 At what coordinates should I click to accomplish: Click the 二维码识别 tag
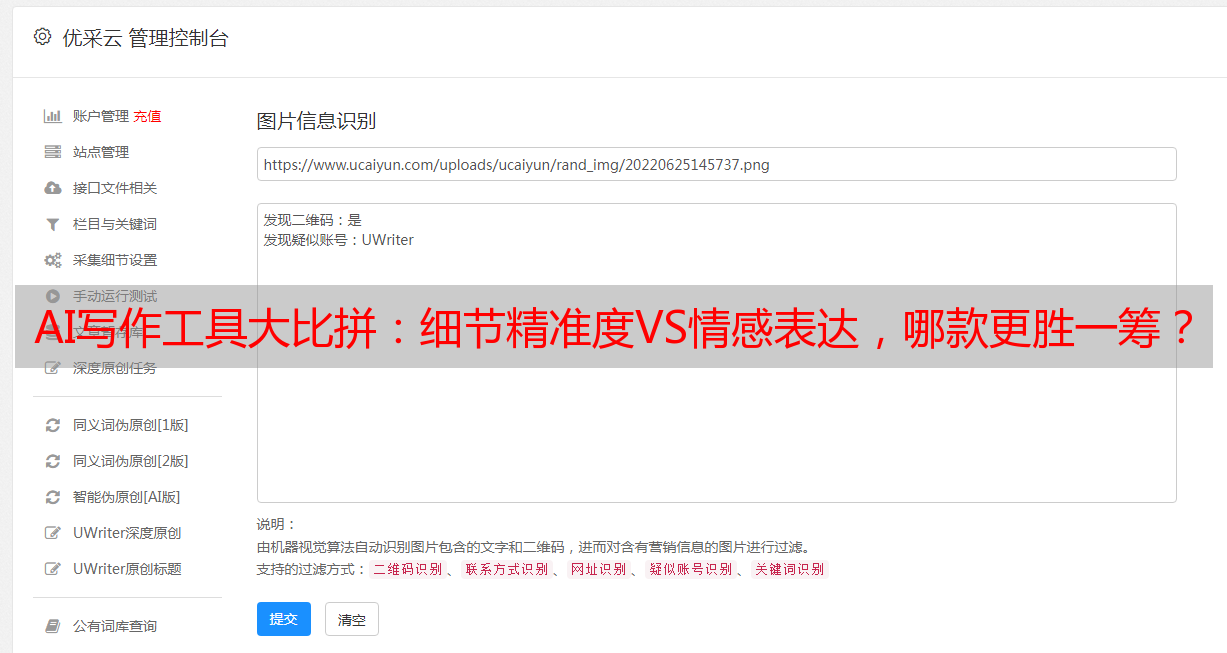(x=407, y=570)
